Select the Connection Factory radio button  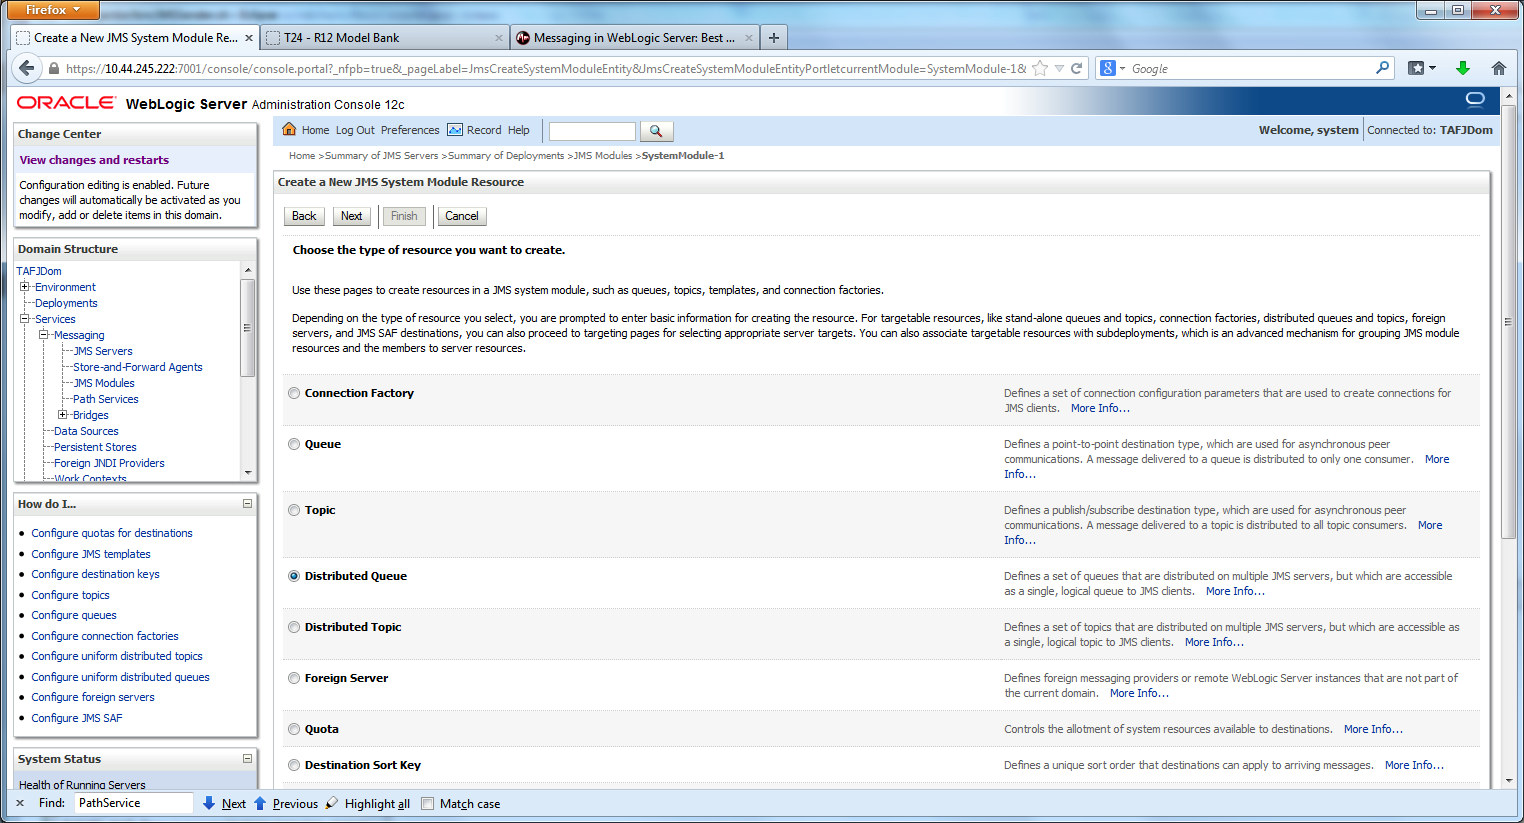294,393
